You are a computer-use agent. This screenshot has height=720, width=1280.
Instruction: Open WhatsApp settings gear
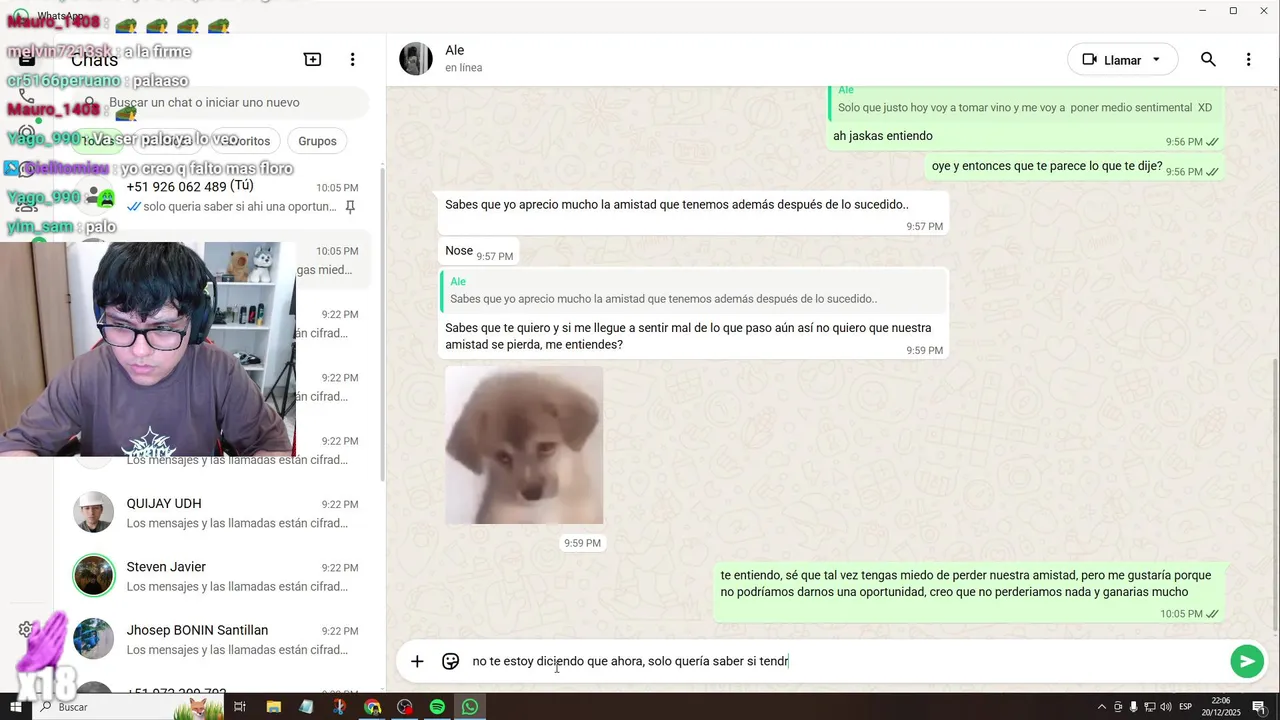tap(26, 629)
